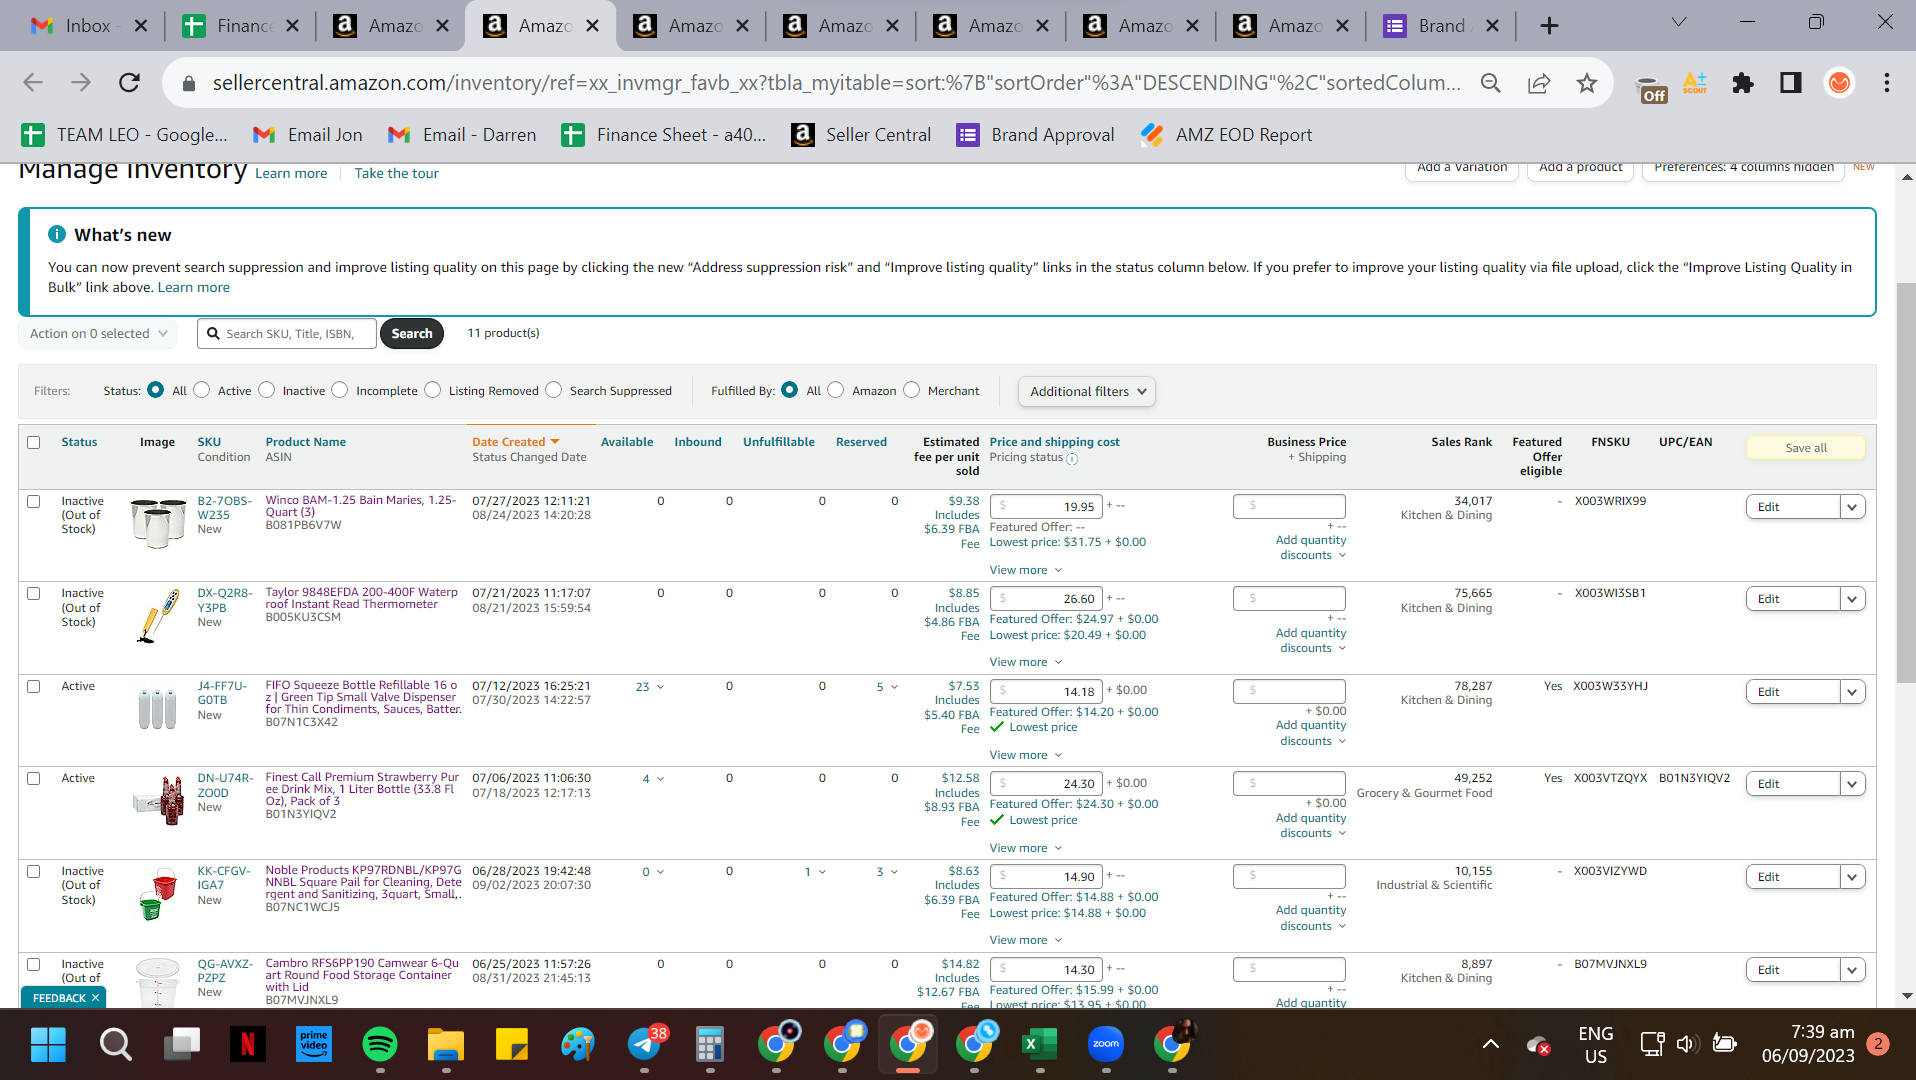This screenshot has height=1080, width=1916.
Task: Go back to previous page
Action: pyautogui.click(x=33, y=83)
